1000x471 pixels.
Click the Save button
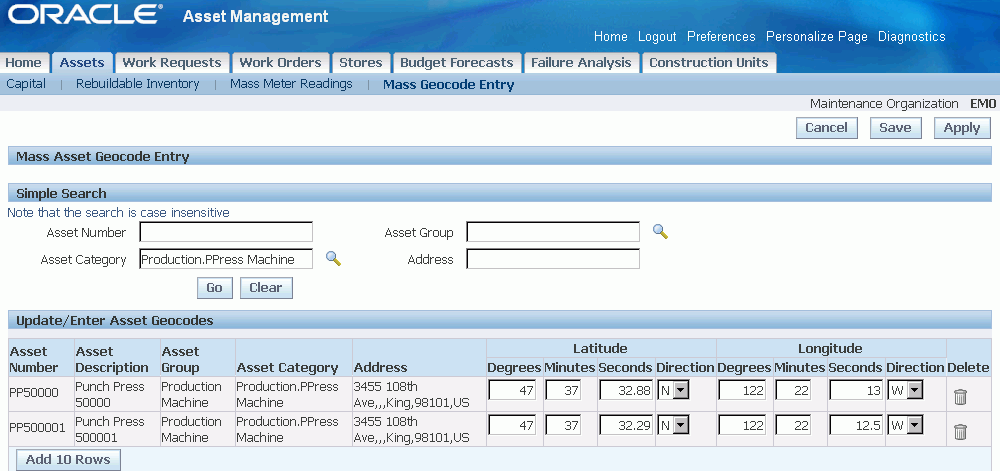tap(895, 127)
